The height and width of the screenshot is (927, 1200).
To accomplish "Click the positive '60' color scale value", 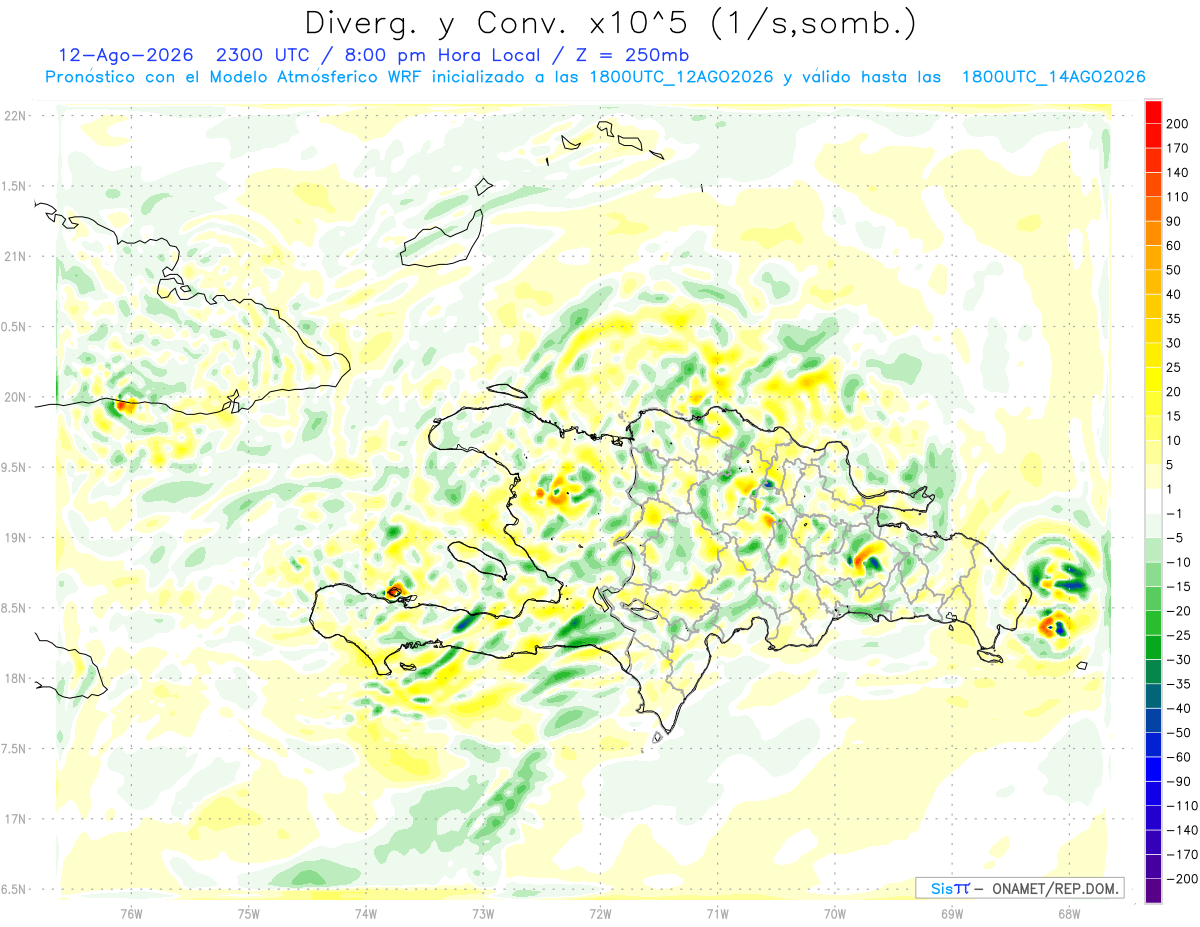I will [1174, 246].
